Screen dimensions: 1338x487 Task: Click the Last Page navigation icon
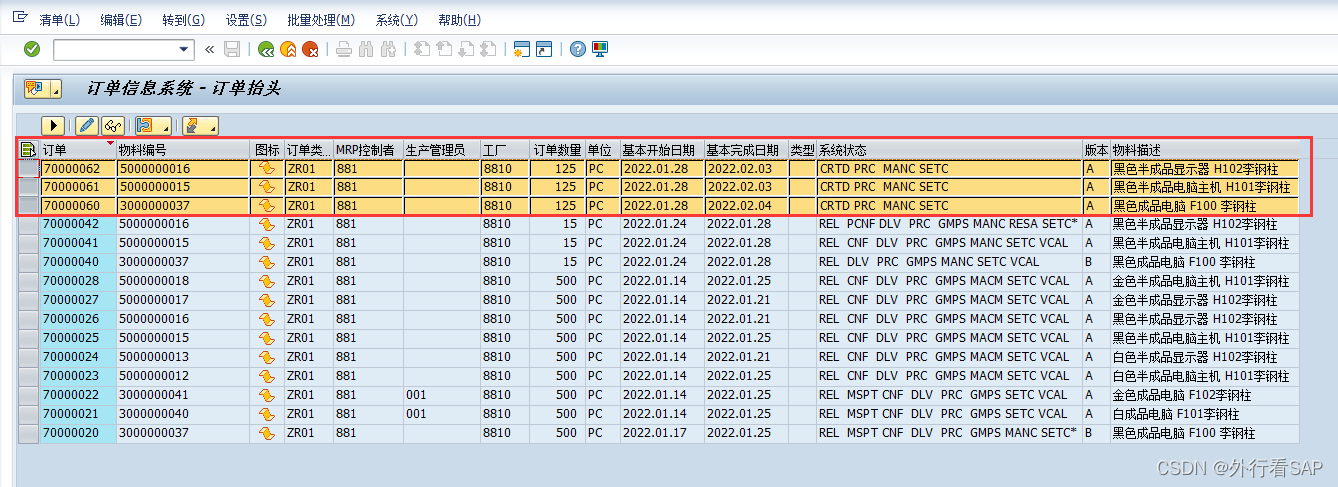point(489,49)
